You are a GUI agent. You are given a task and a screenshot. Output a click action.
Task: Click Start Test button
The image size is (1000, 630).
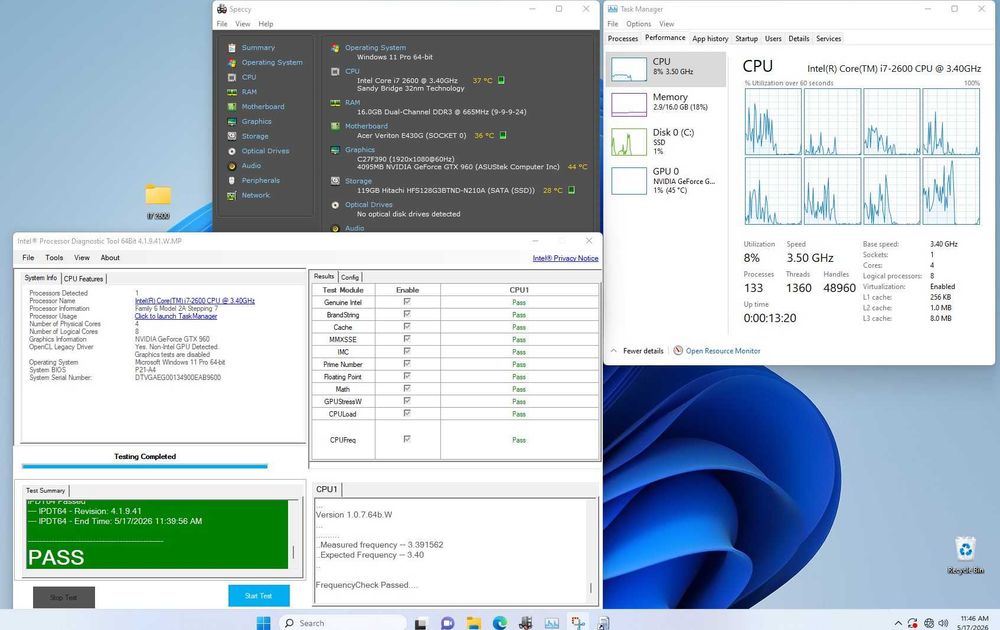258,596
